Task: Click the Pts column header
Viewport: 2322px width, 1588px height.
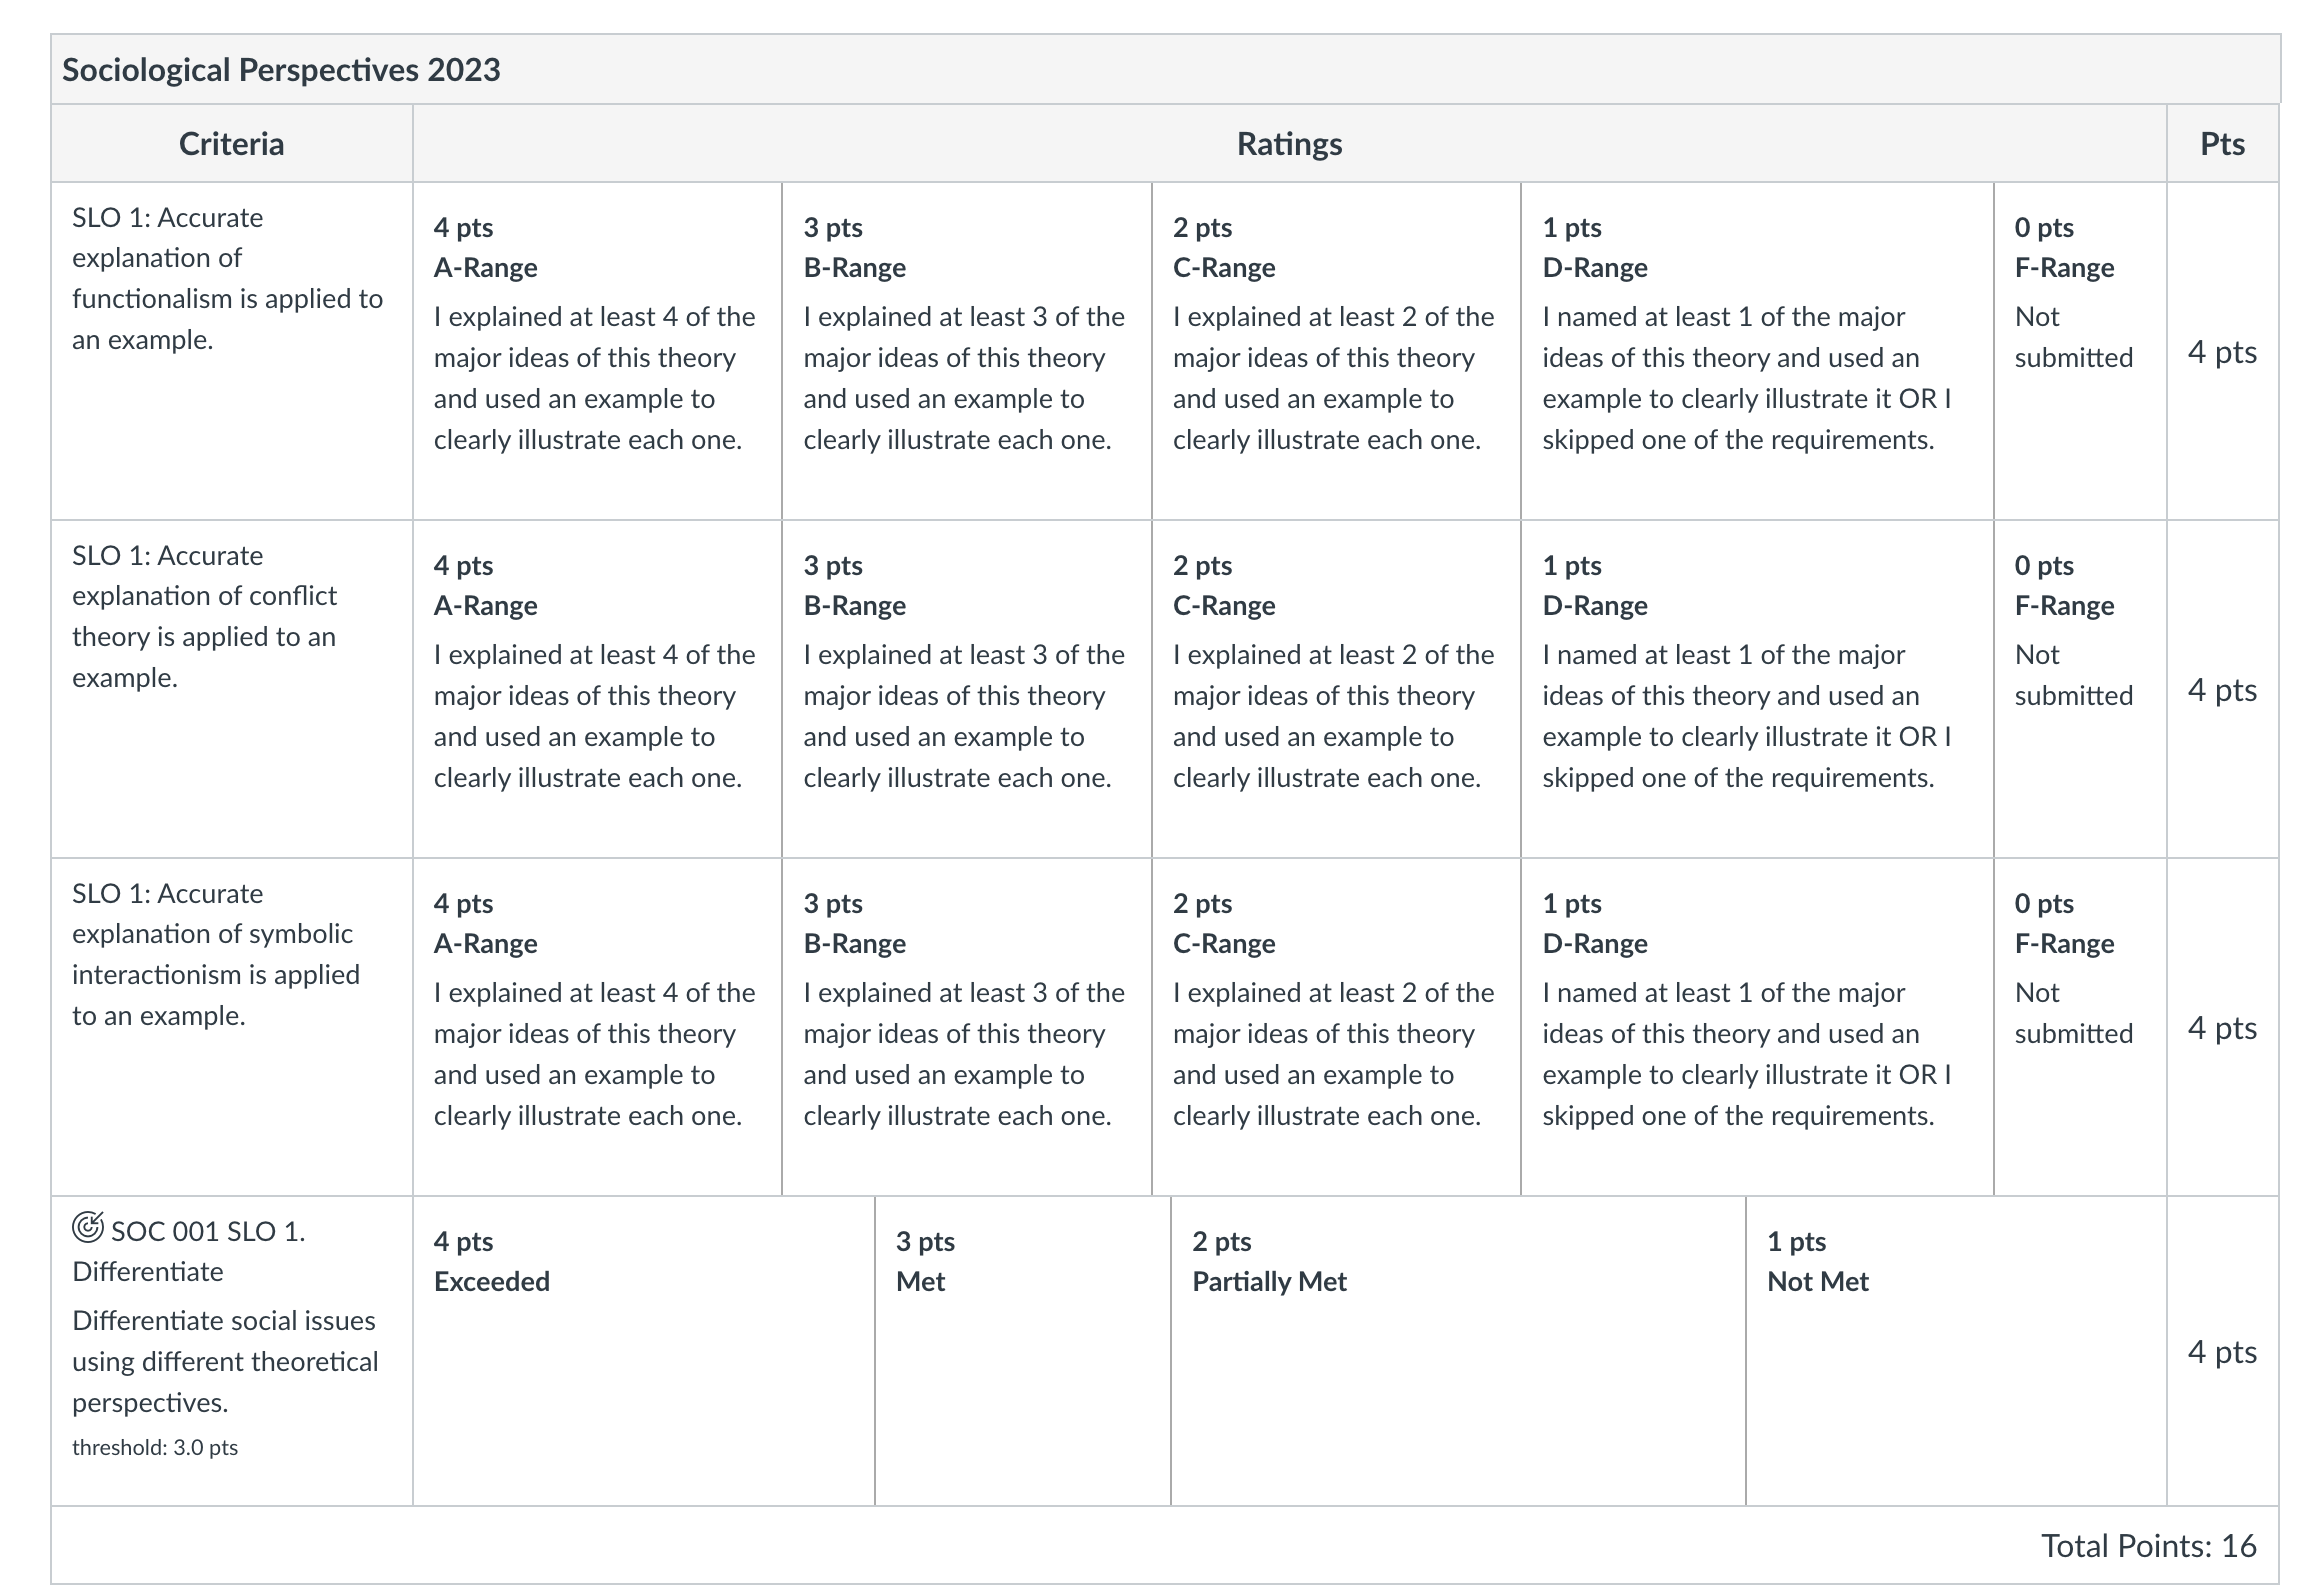Action: point(2223,144)
